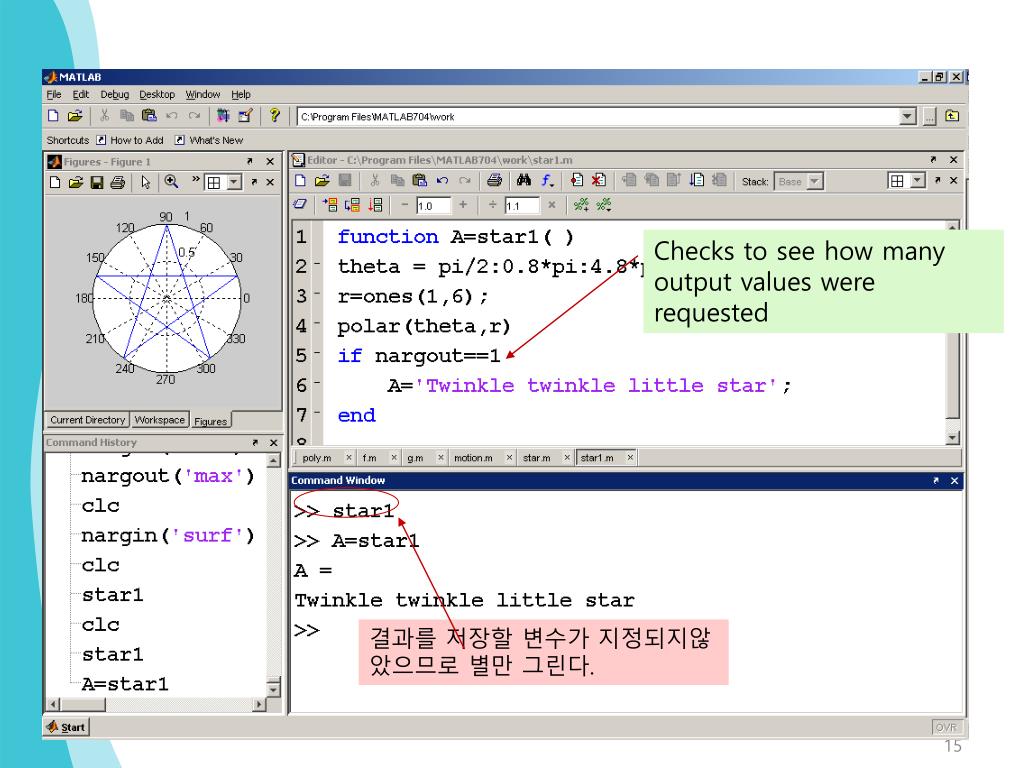Click minus button beside 1.0 field
This screenshot has height=768, width=1024.
pos(404,205)
